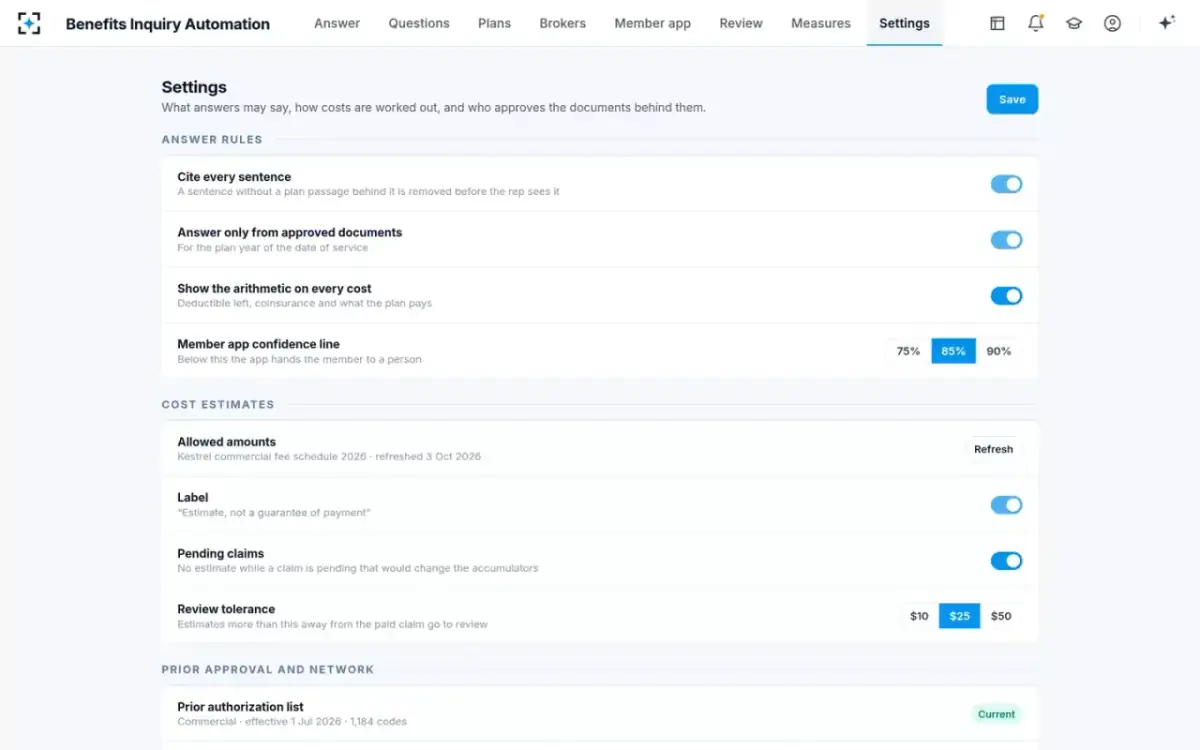Open the layout panel icon
Screen dimensions: 1200x750
tap(997, 23)
